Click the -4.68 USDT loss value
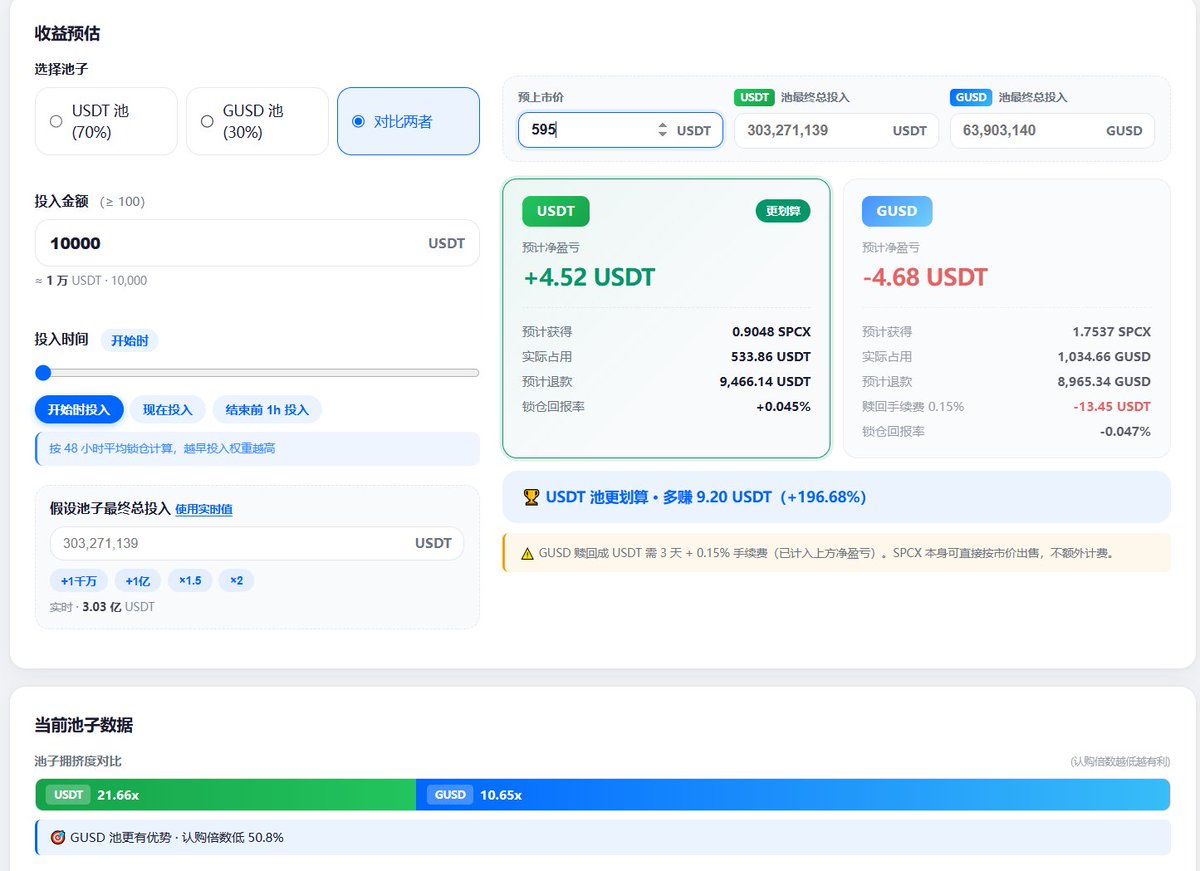1200x871 pixels. coord(925,277)
